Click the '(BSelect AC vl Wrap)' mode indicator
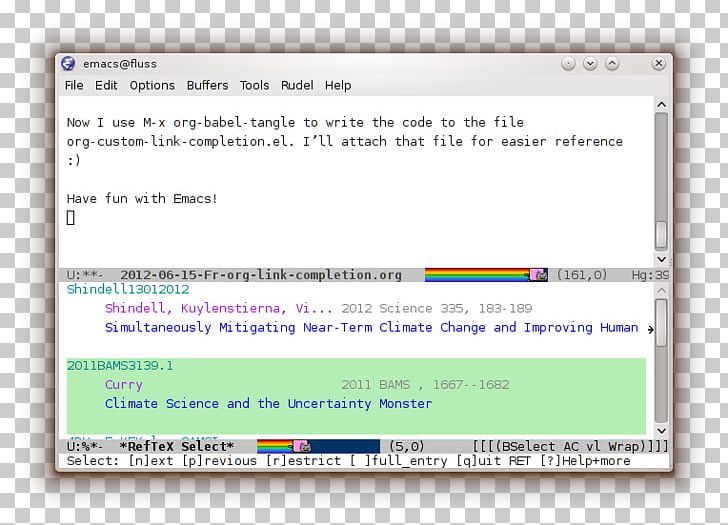 [571, 447]
